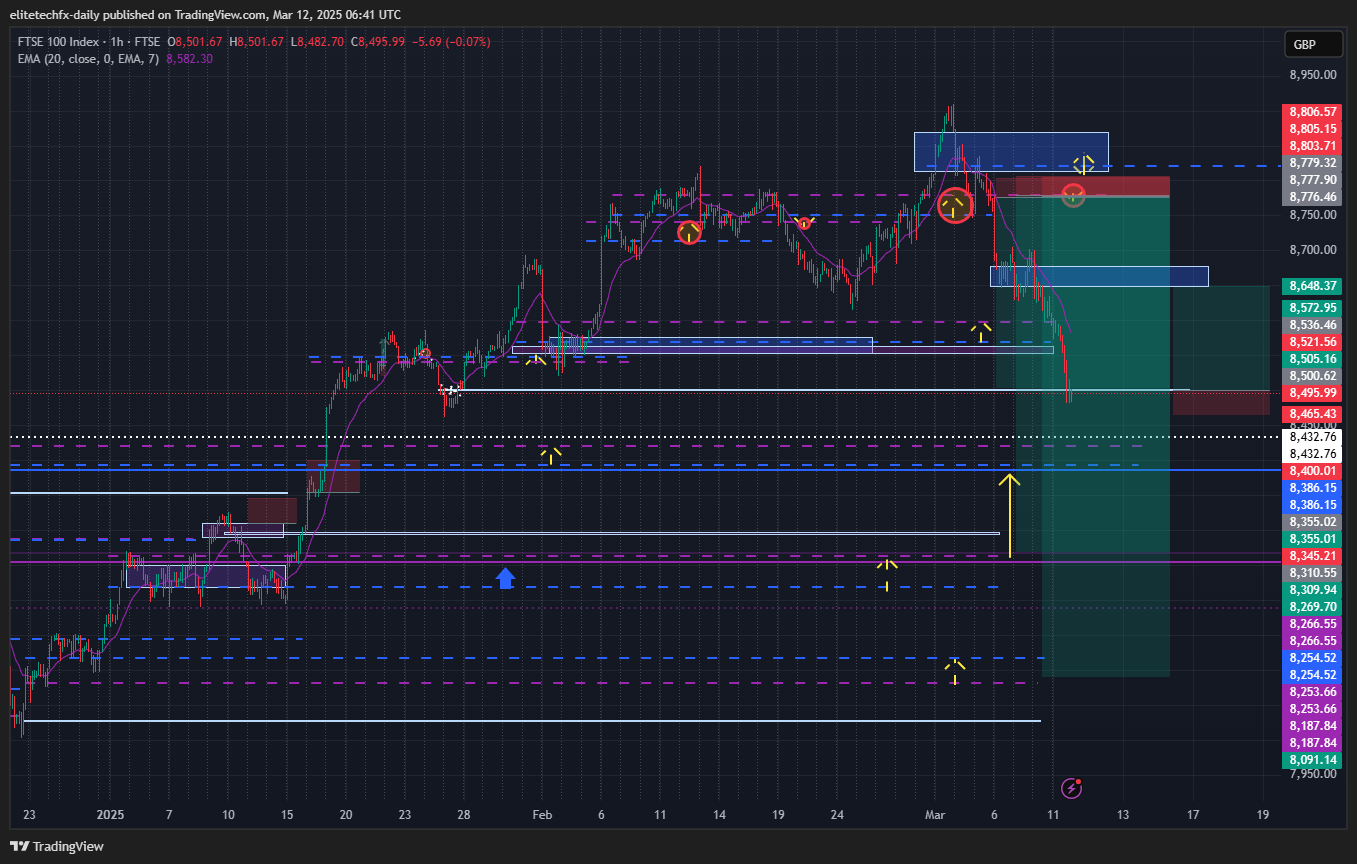Click the 24 date on time axis
Screen dimensions: 1357x864
837,815
